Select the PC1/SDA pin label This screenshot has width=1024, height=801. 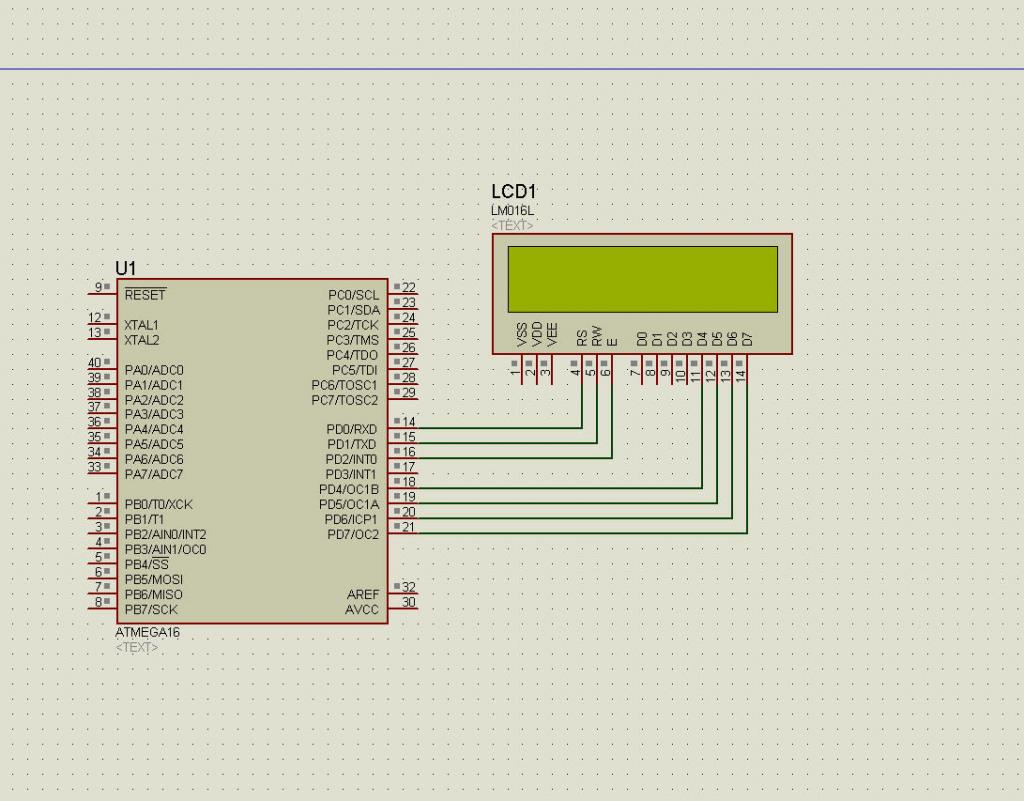pos(353,310)
